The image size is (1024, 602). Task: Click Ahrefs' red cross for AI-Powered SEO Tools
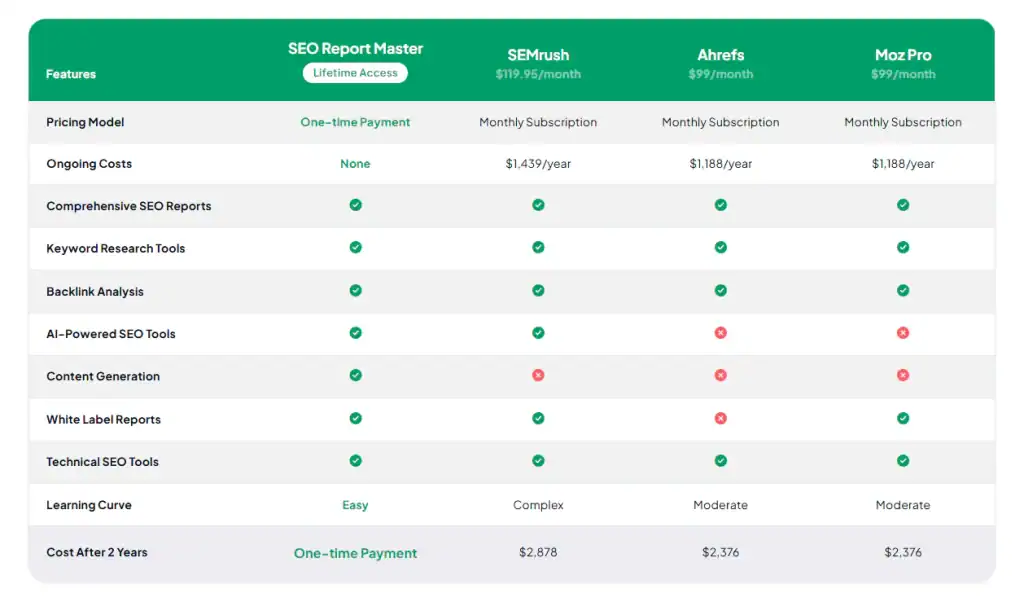tap(720, 333)
